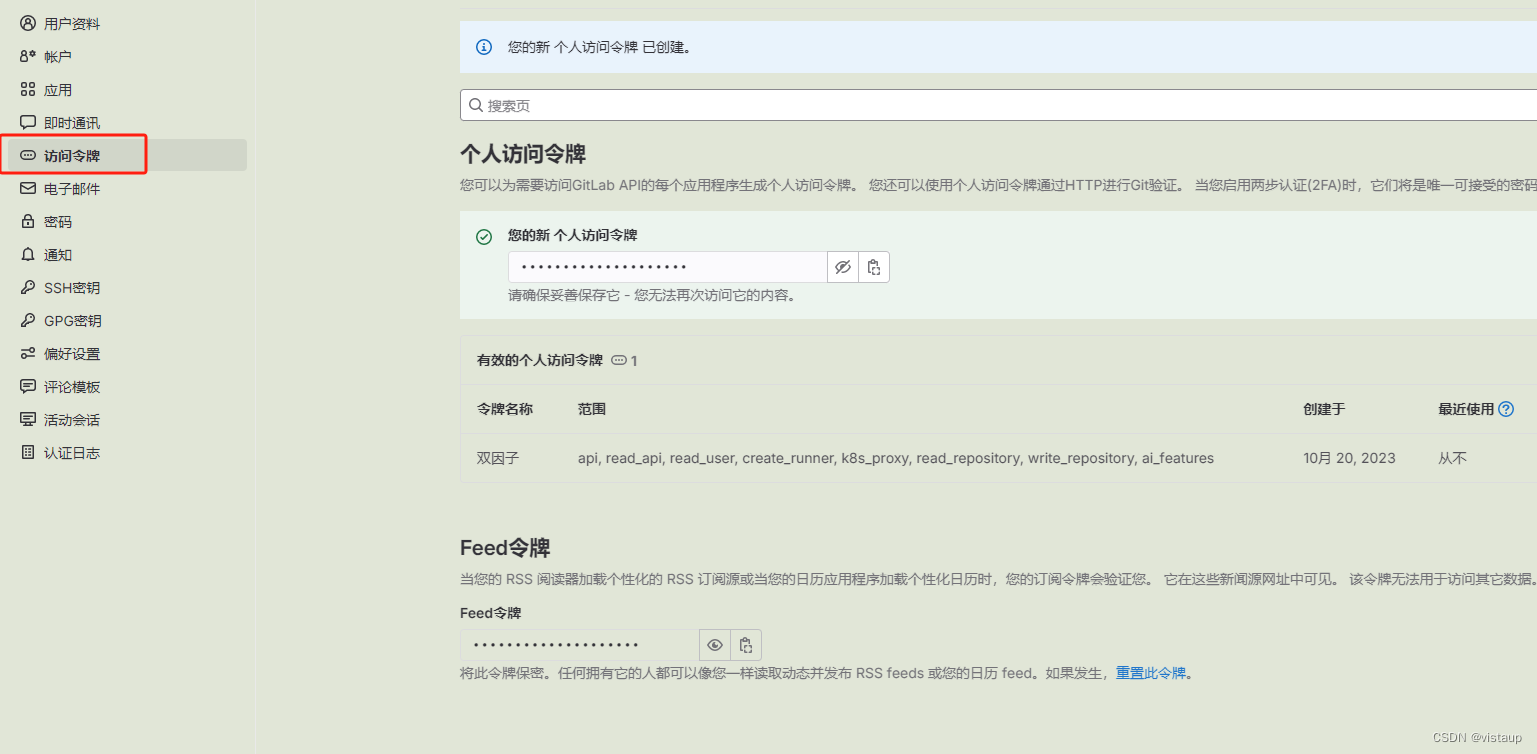Click the 密码 lock icon in the sidebar
The image size is (1537, 754).
pos(28,221)
